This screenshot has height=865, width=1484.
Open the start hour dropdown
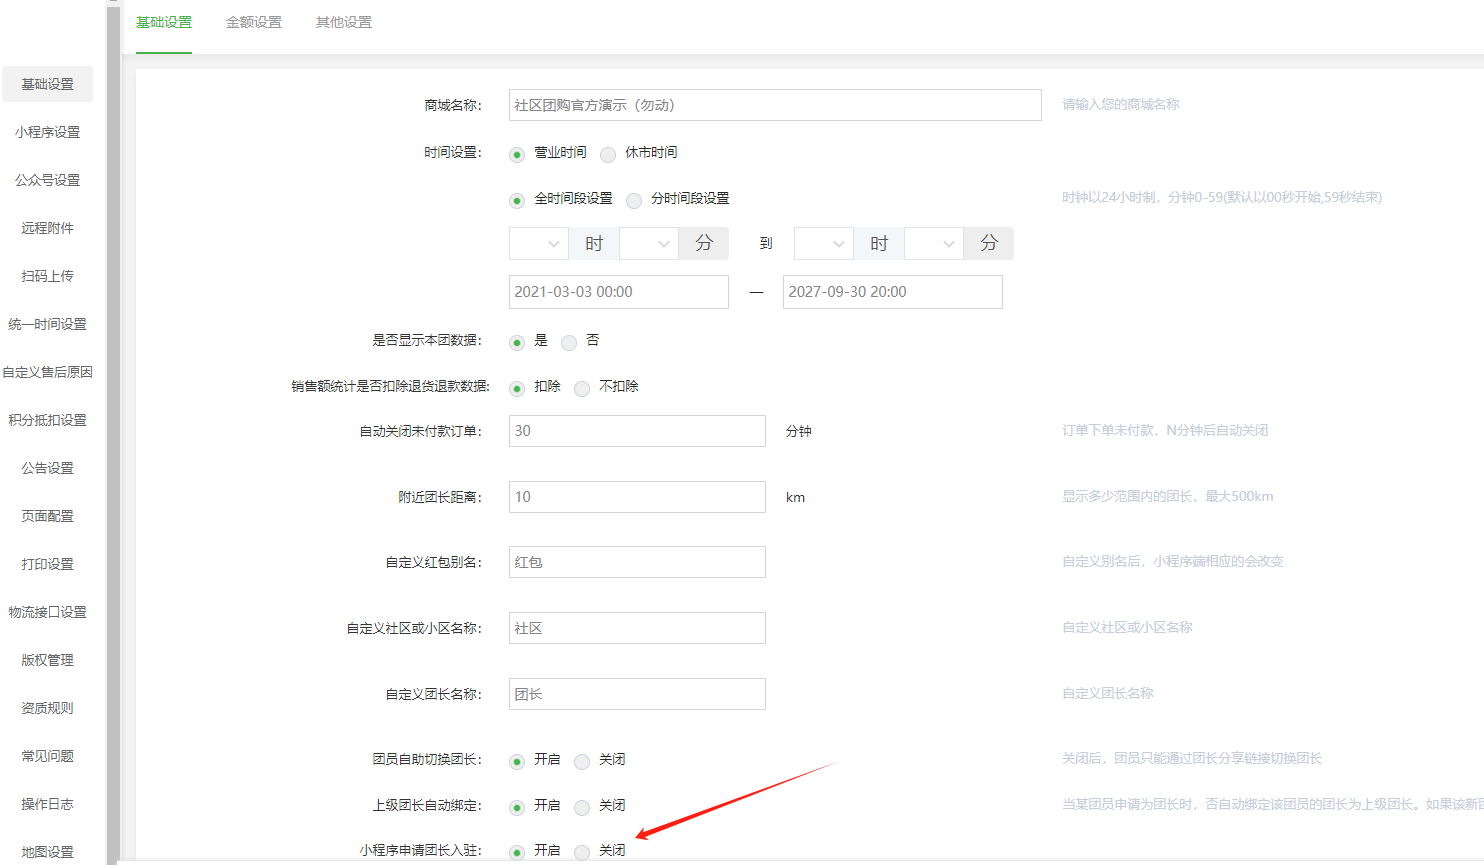539,244
